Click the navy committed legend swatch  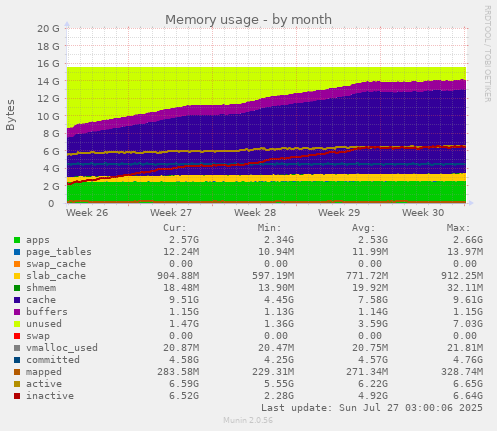(x=17, y=360)
